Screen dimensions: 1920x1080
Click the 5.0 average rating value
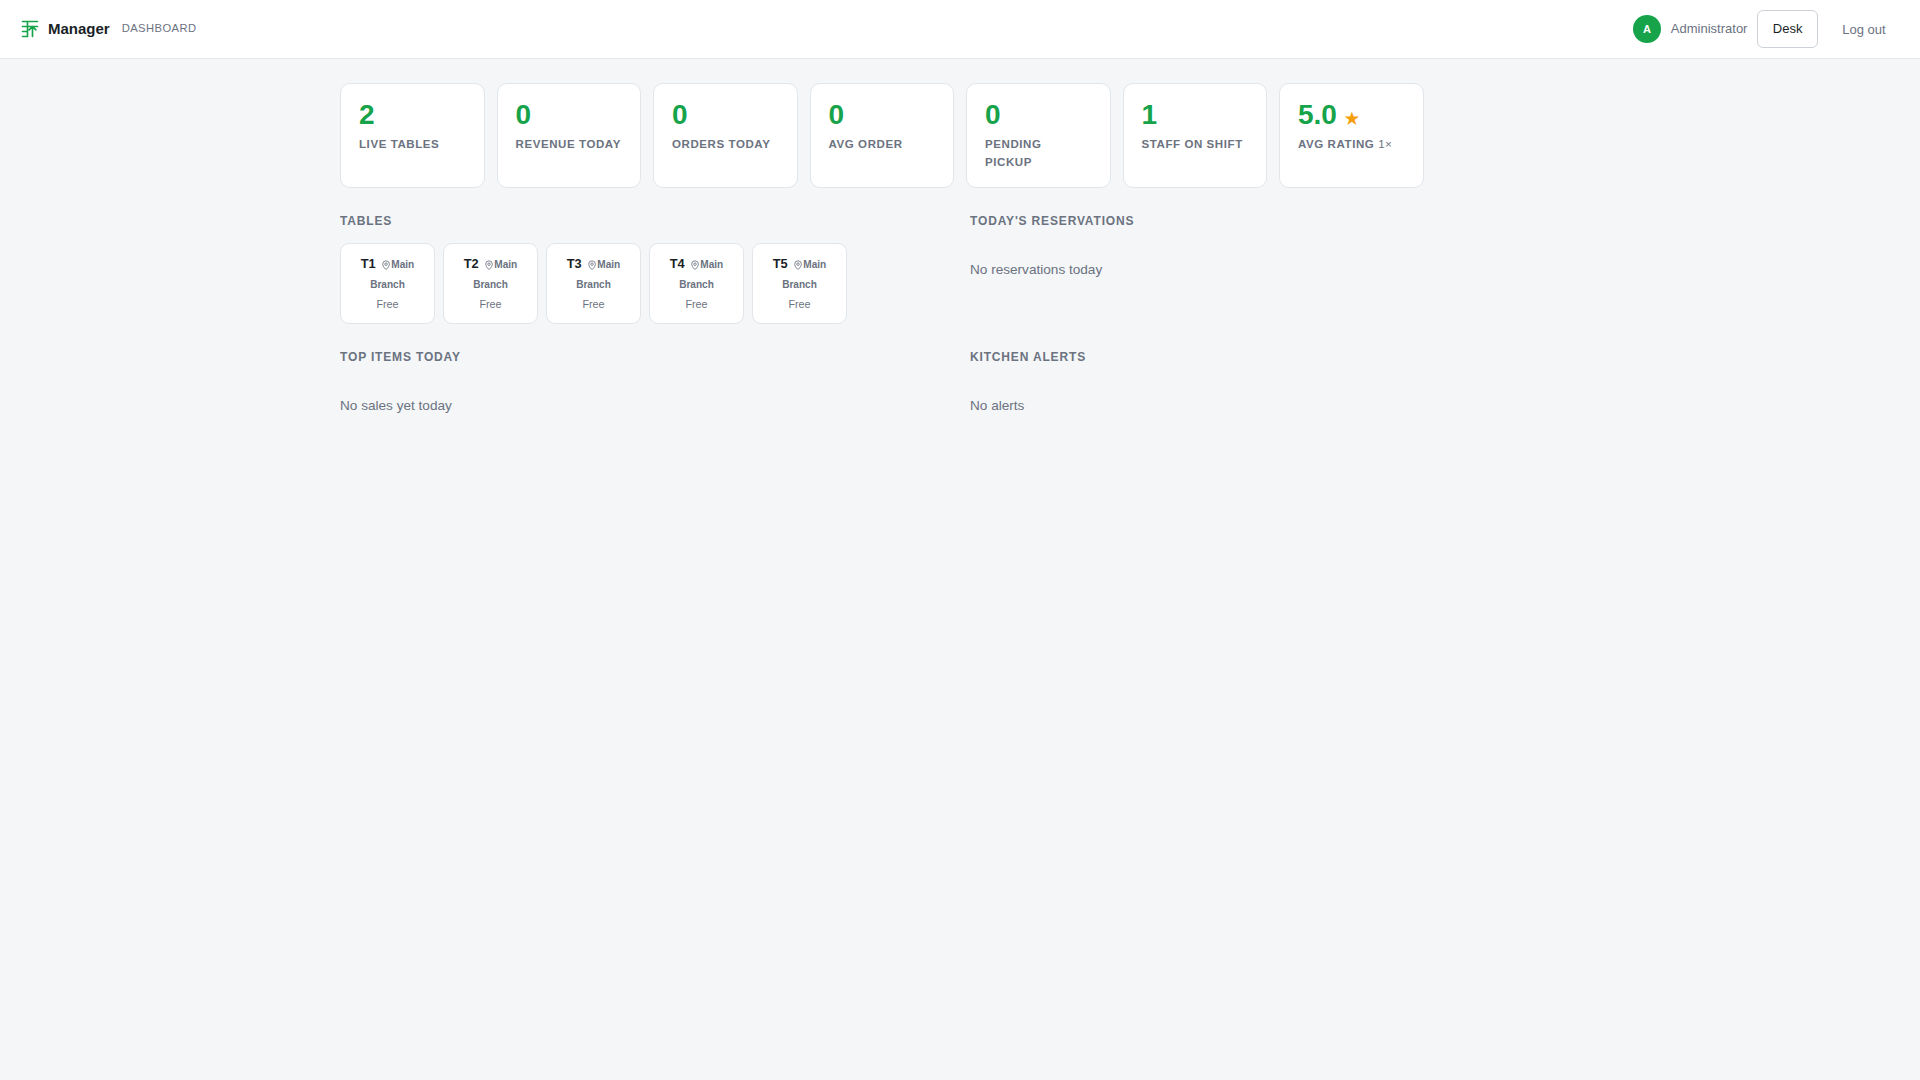click(1317, 115)
